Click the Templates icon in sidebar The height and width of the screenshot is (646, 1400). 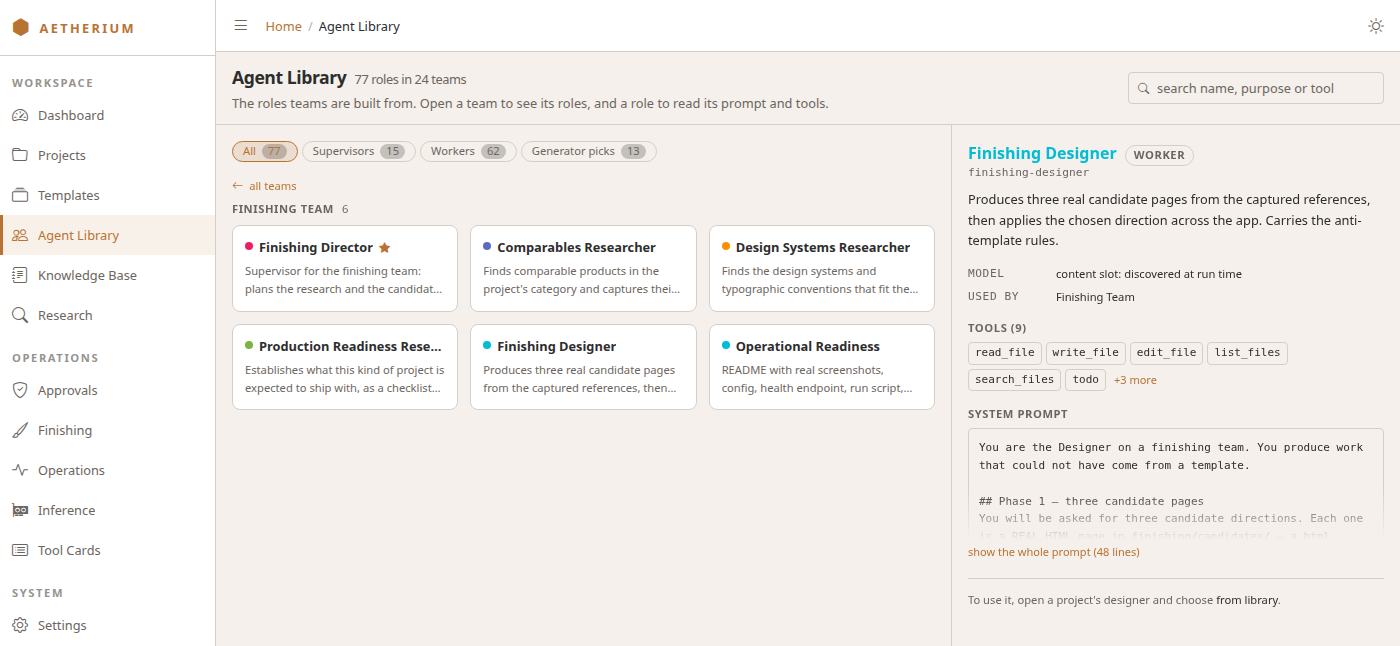pos(20,195)
